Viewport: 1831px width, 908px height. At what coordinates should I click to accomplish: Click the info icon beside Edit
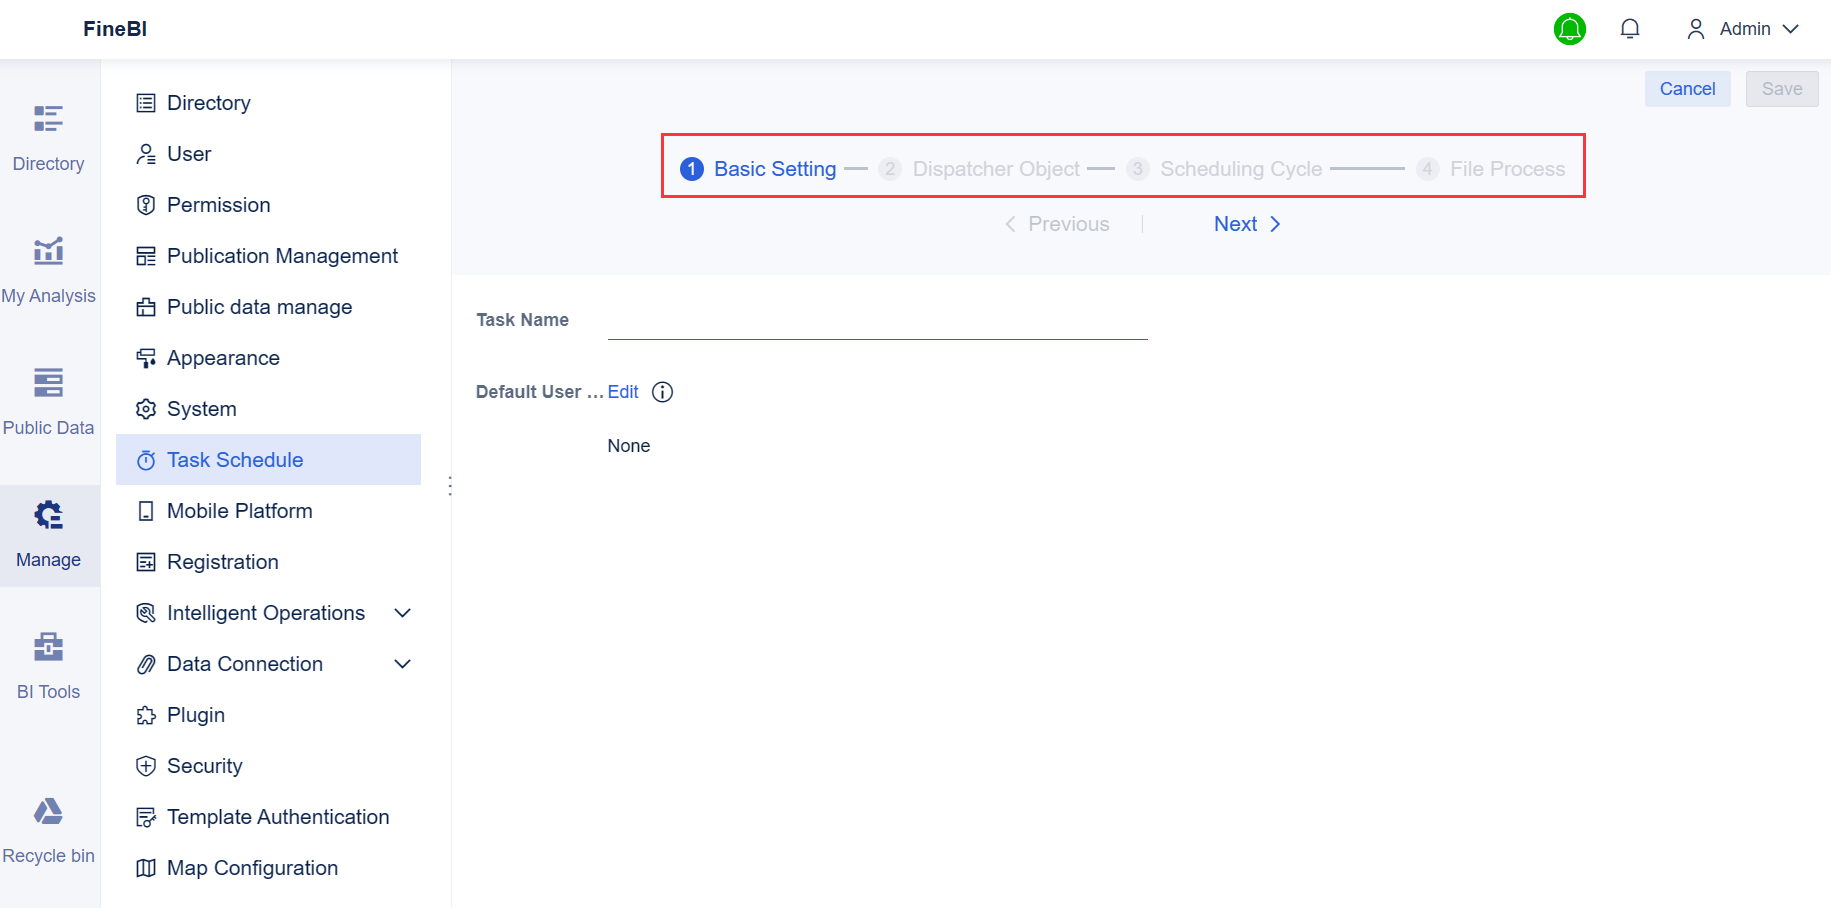(662, 392)
